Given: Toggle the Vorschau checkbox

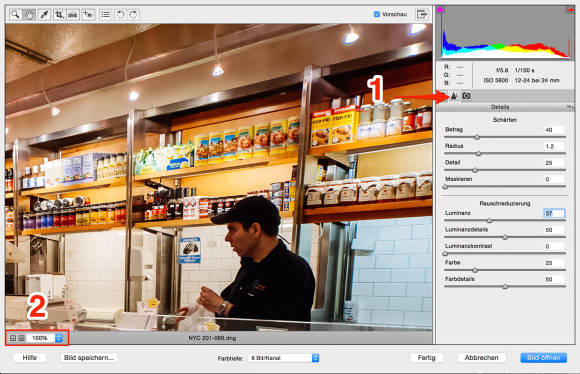Looking at the screenshot, I should [x=377, y=14].
